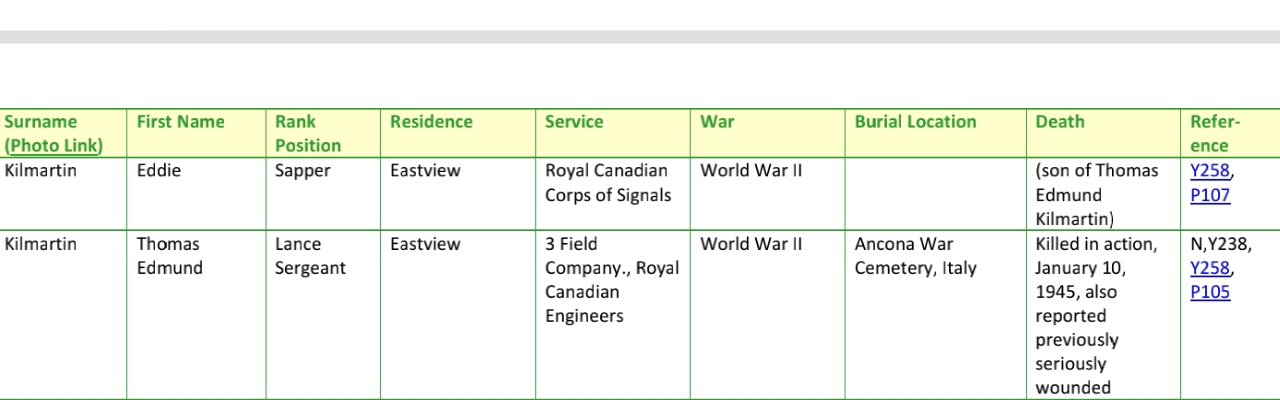This screenshot has height=400, width=1280.
Task: Click the 'Royal Canadian Corps of Signals' cell
Action: point(606,183)
